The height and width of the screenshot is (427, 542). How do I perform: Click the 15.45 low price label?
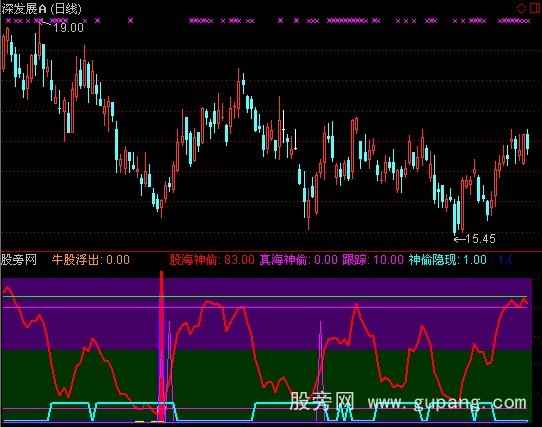point(480,239)
